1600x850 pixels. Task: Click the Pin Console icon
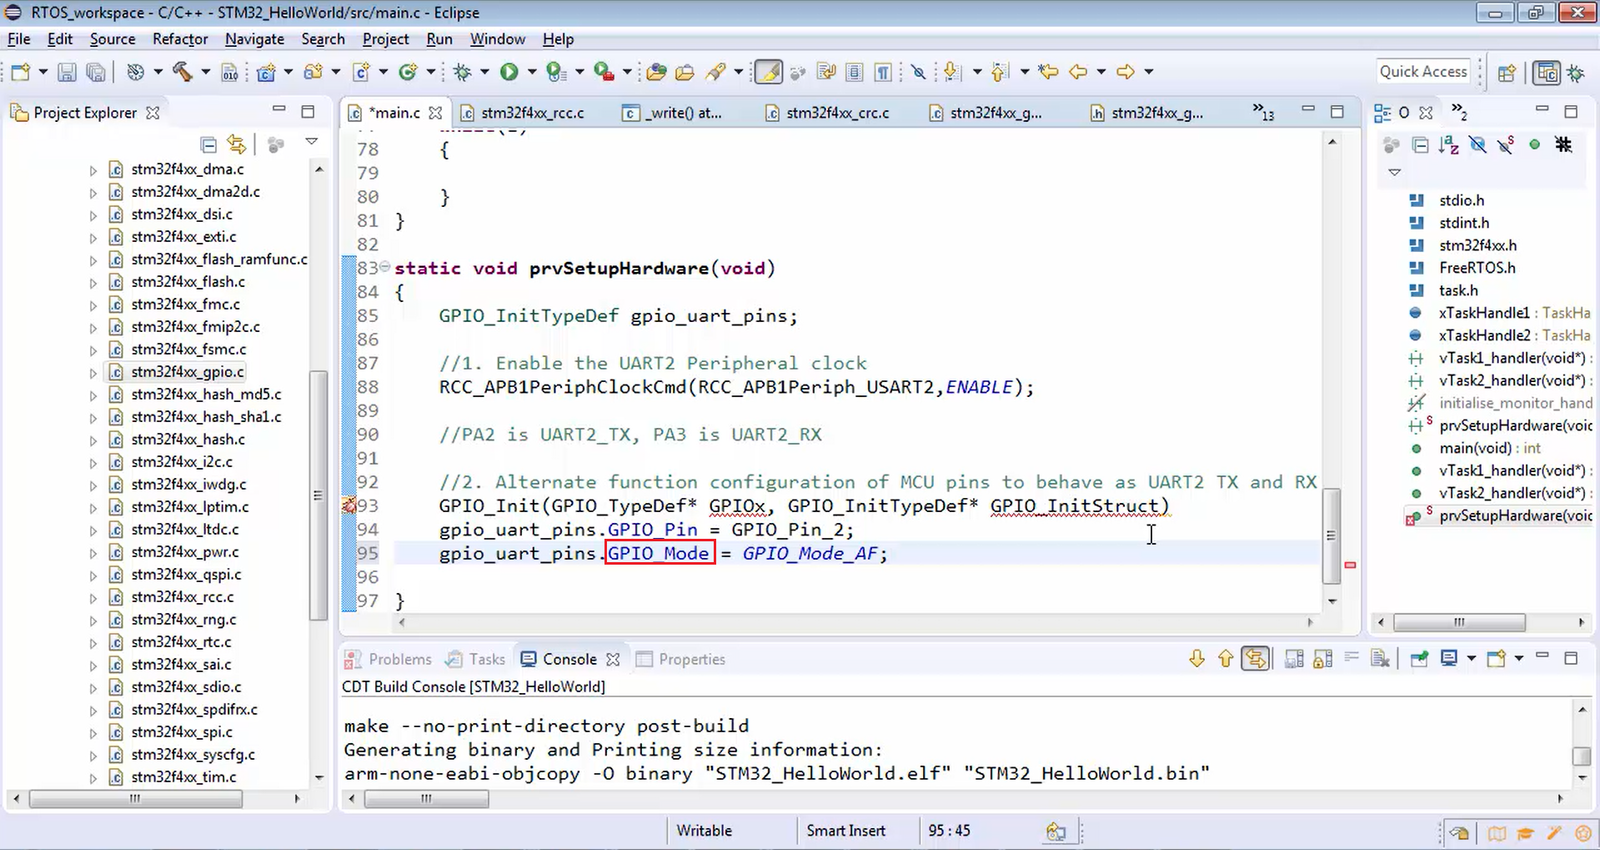tap(1419, 659)
